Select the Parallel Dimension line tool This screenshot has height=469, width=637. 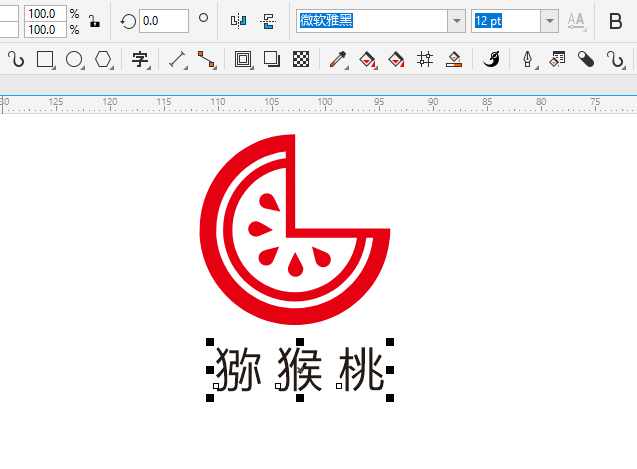click(177, 59)
